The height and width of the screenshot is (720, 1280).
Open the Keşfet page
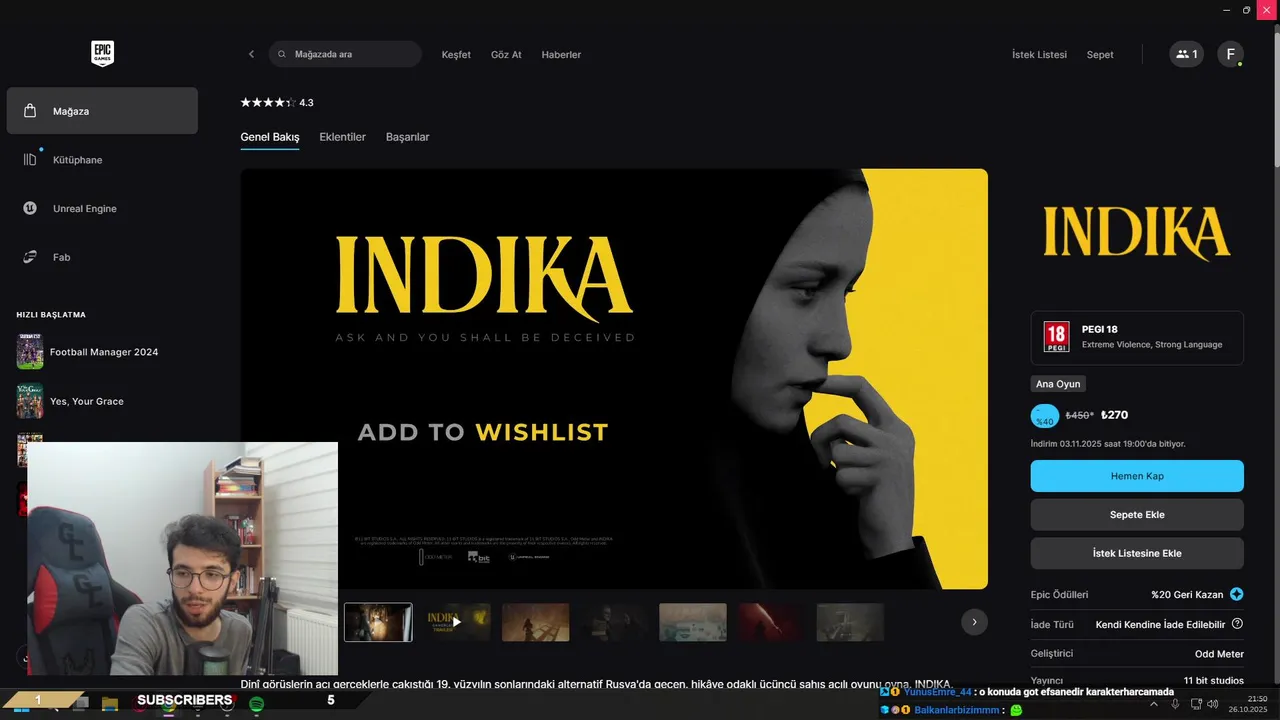point(456,55)
